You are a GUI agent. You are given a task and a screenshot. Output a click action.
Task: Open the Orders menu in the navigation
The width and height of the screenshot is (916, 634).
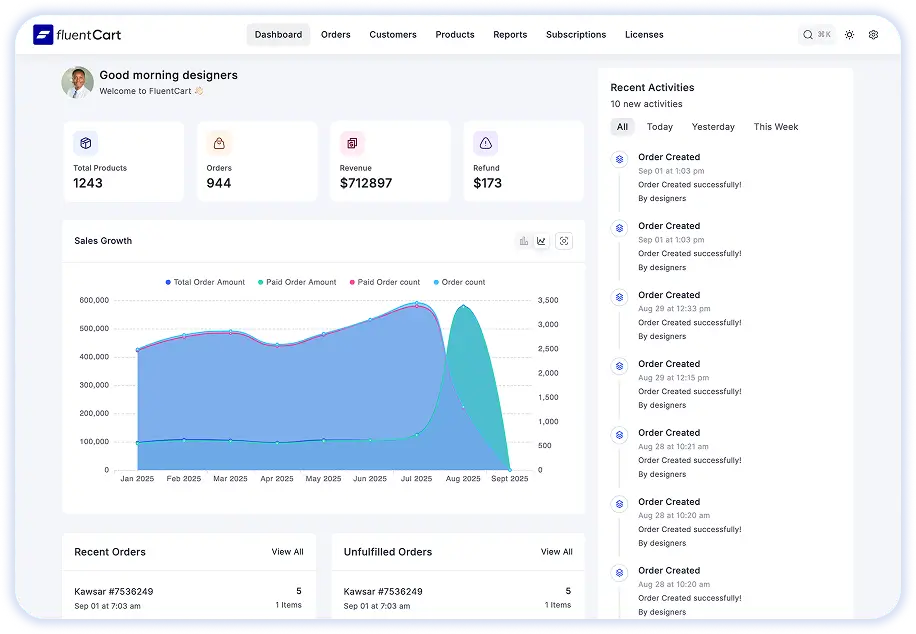coord(336,35)
